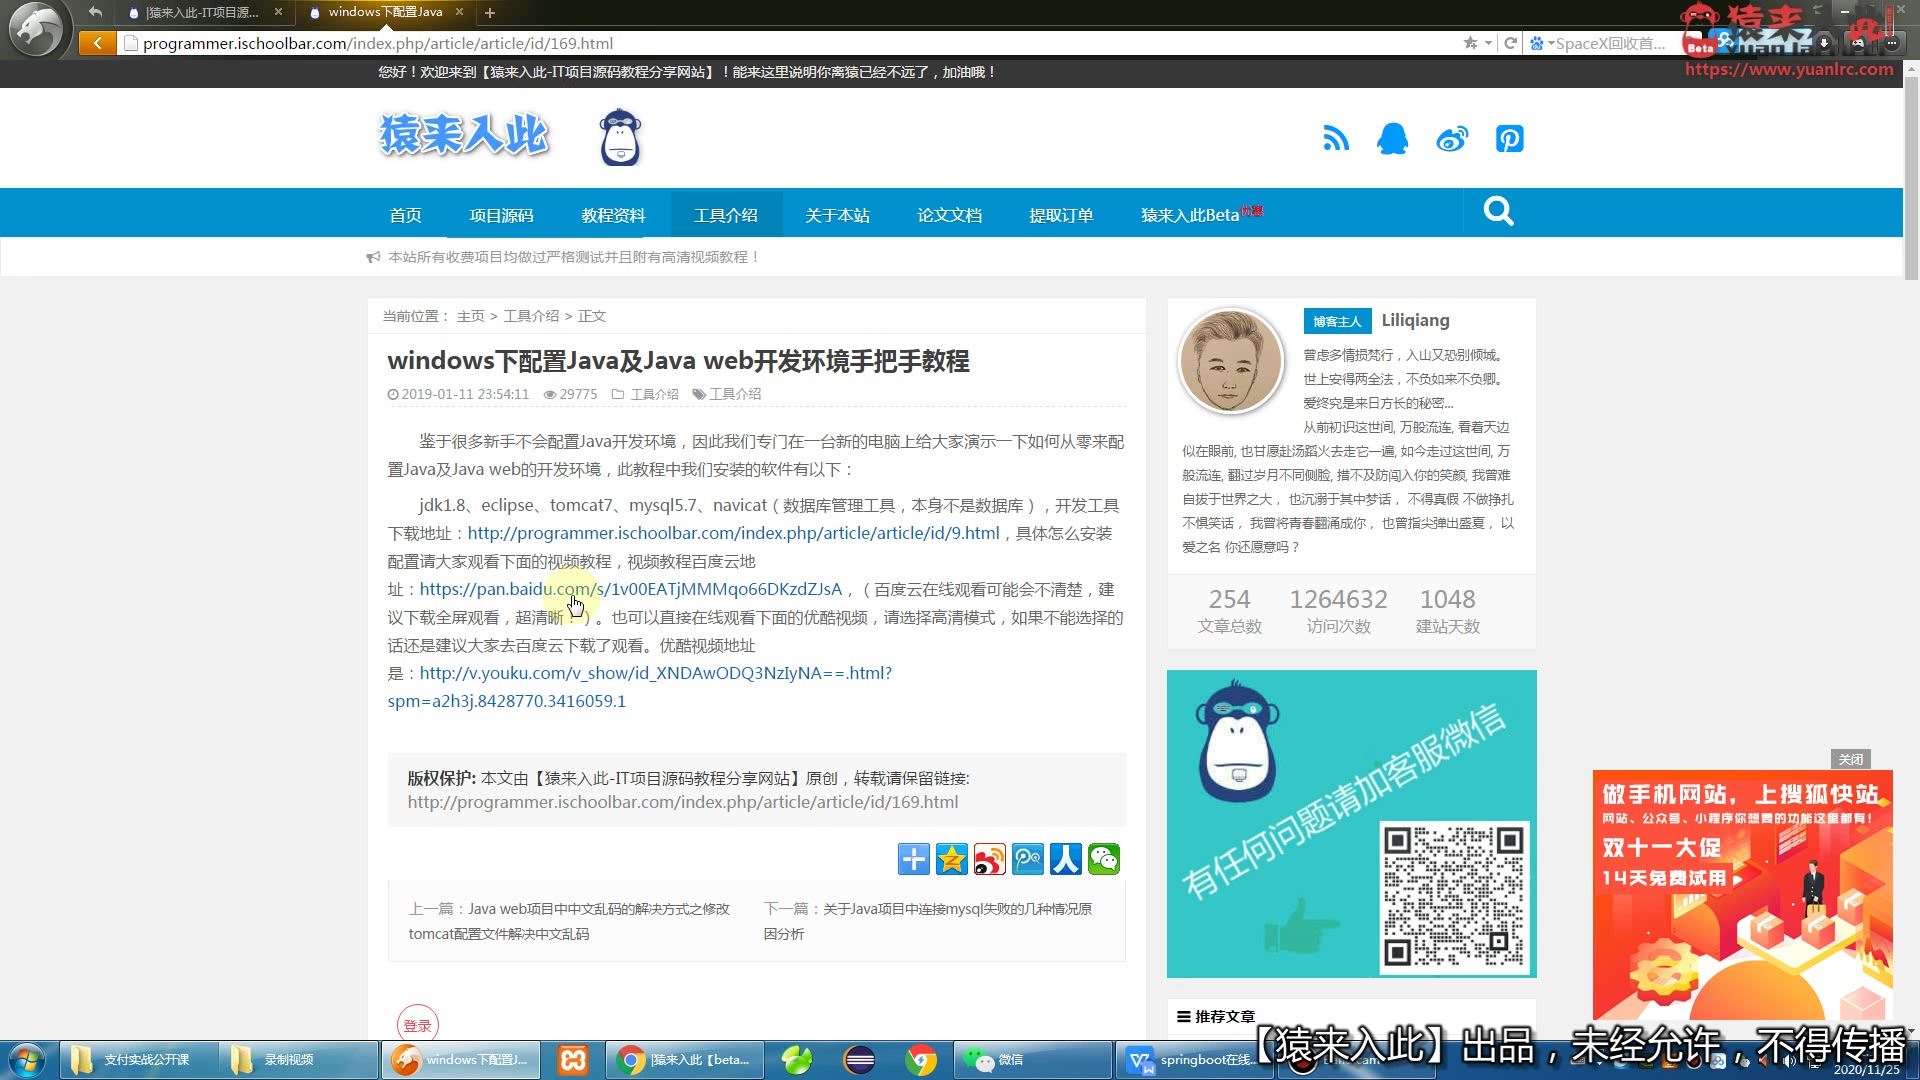This screenshot has width=1920, height=1080.
Task: Share to Qzone star icon
Action: pos(951,859)
